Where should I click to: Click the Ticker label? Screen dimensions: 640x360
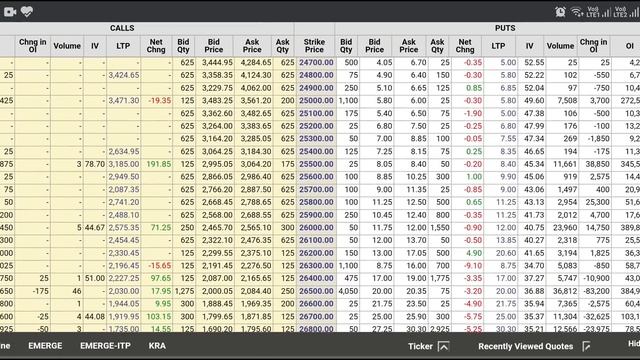click(x=420, y=346)
